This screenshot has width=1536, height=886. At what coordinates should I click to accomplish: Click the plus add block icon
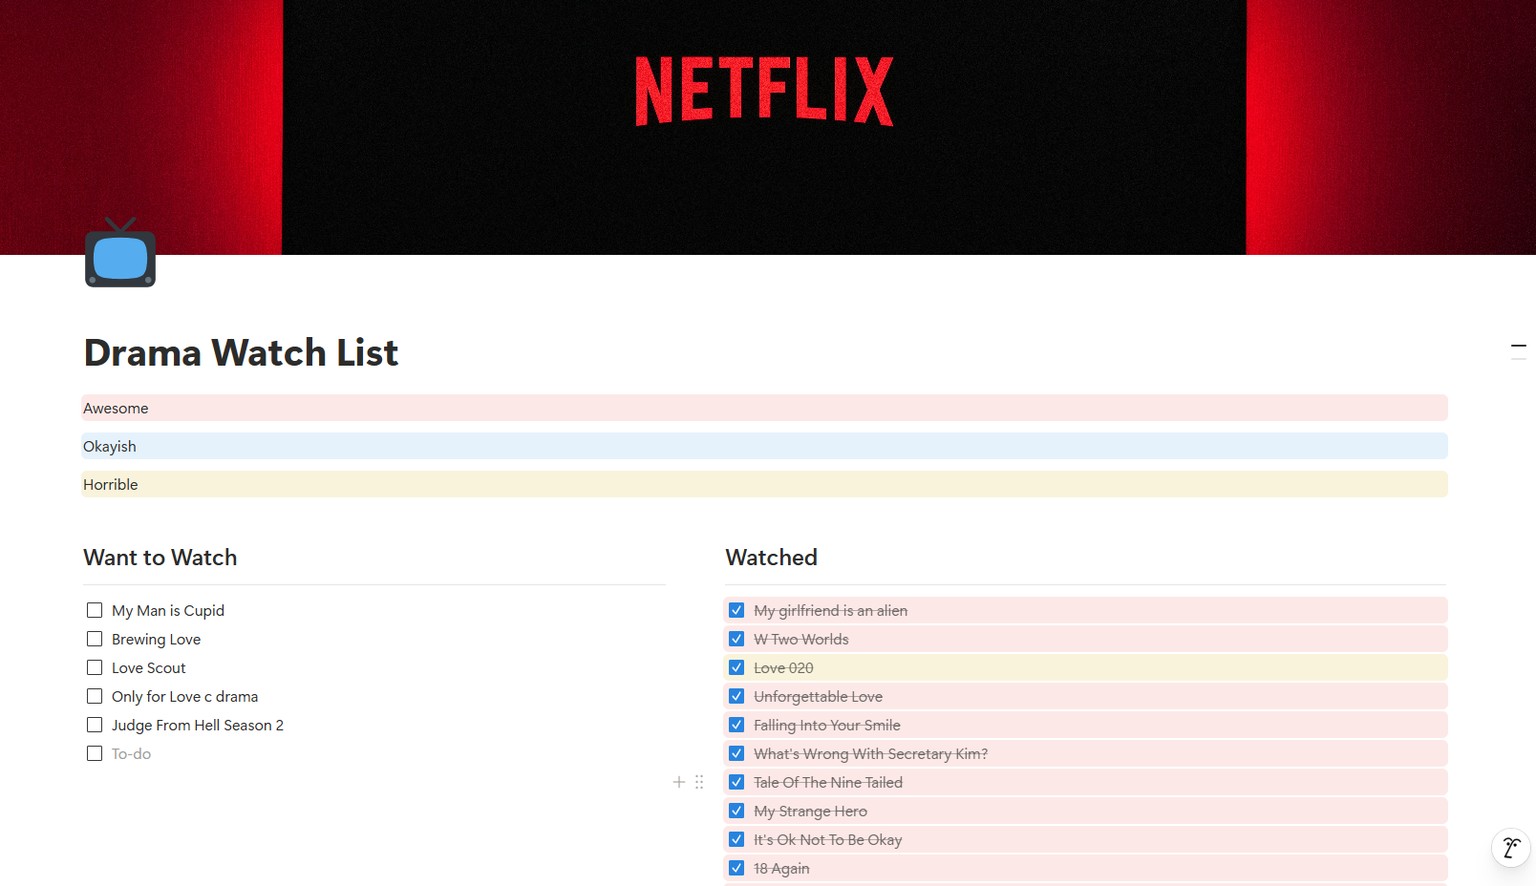(679, 782)
